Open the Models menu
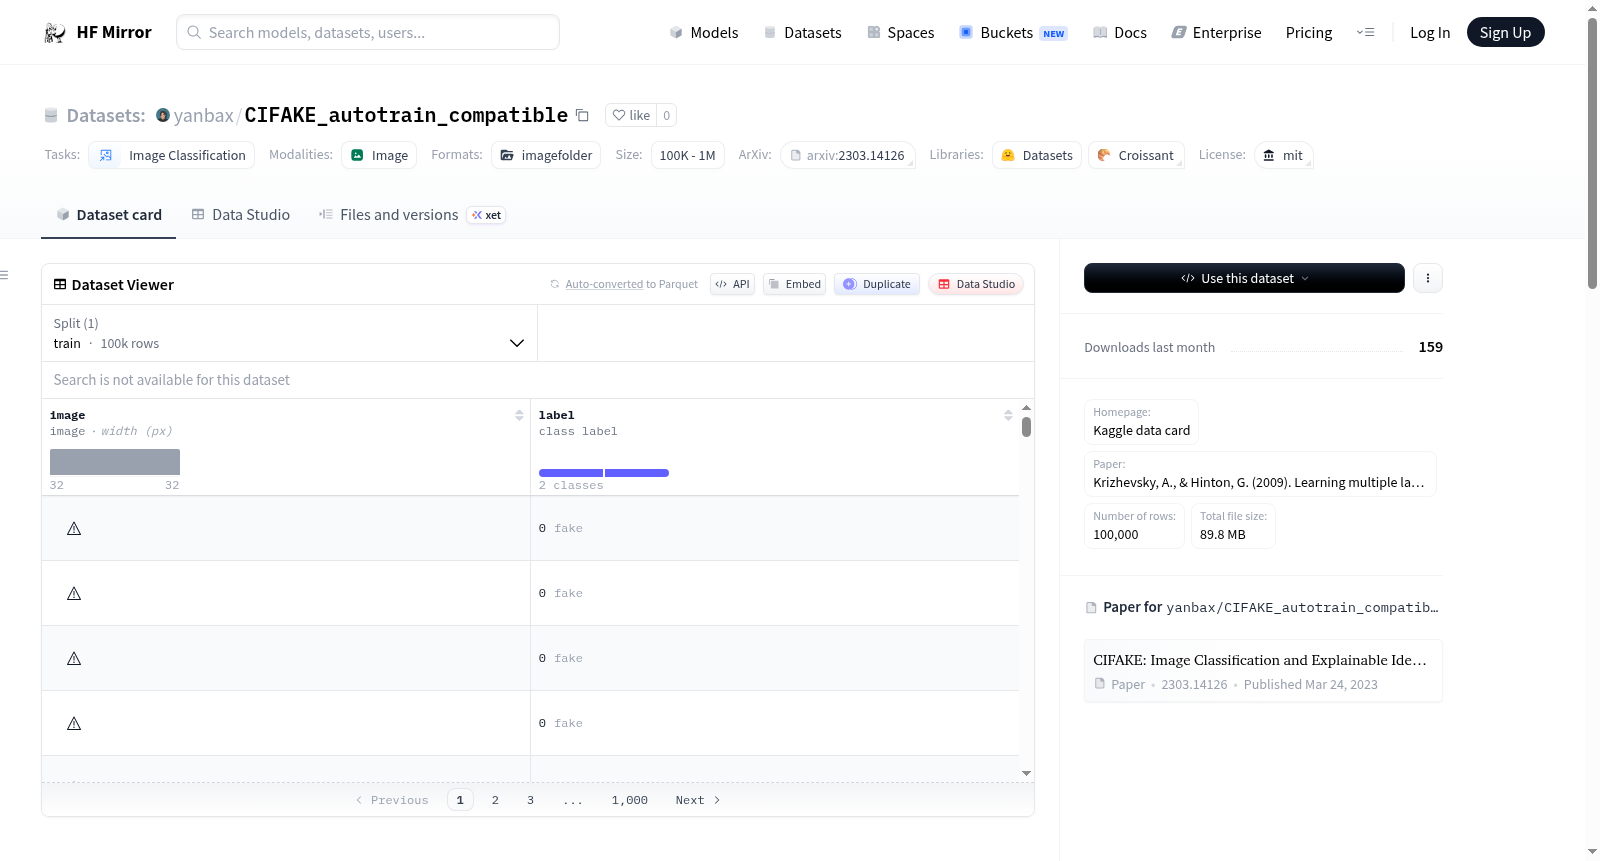This screenshot has width=1600, height=861. (704, 33)
